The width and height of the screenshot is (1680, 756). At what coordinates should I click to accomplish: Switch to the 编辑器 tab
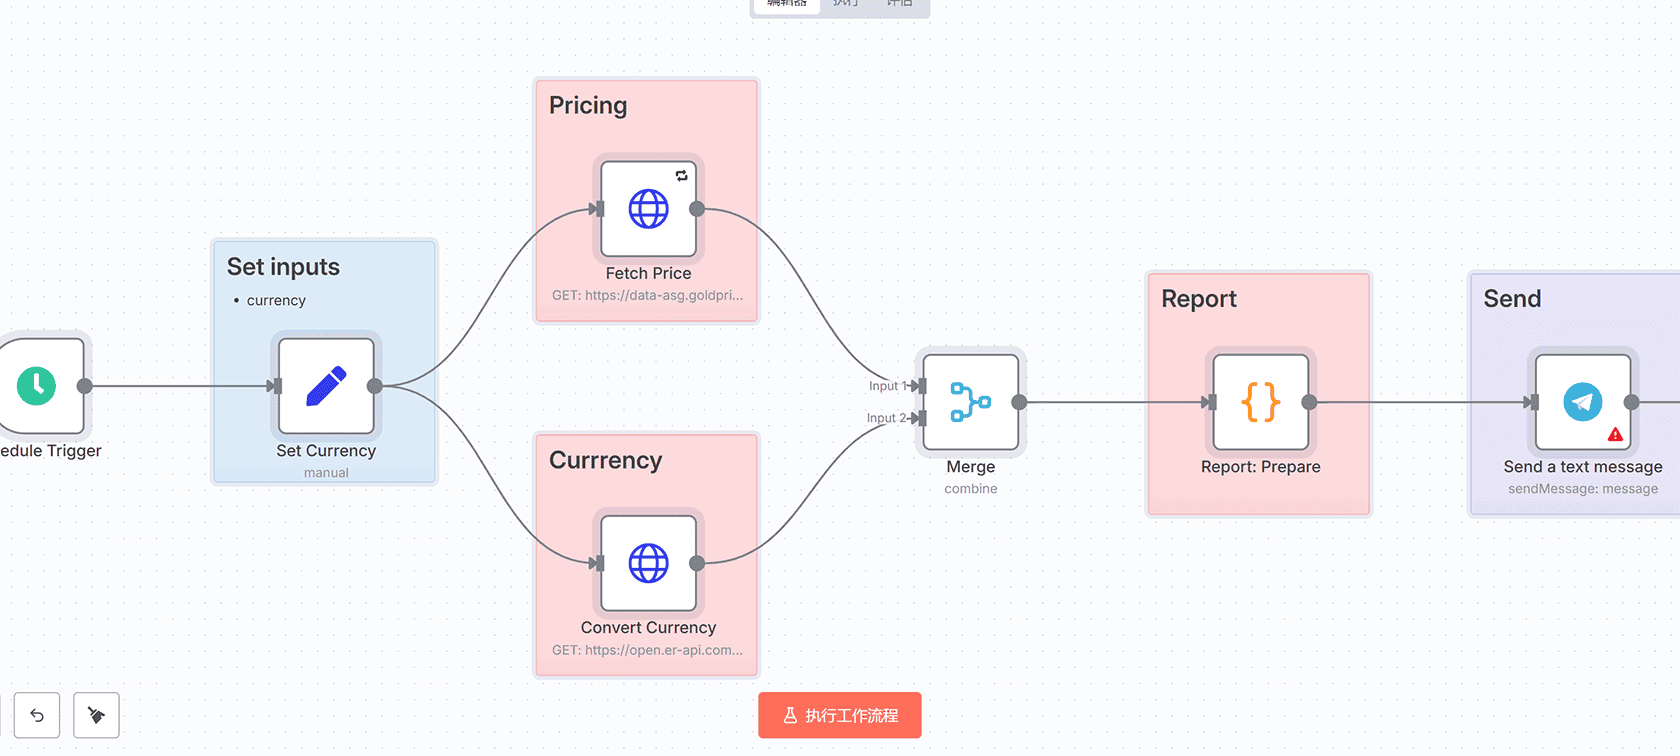786,4
